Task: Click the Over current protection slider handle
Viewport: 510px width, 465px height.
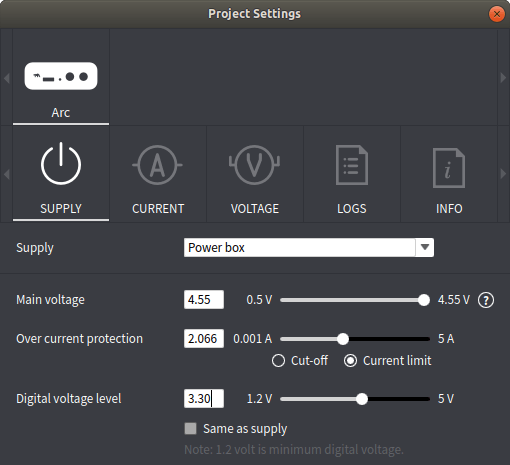Action: (343, 339)
